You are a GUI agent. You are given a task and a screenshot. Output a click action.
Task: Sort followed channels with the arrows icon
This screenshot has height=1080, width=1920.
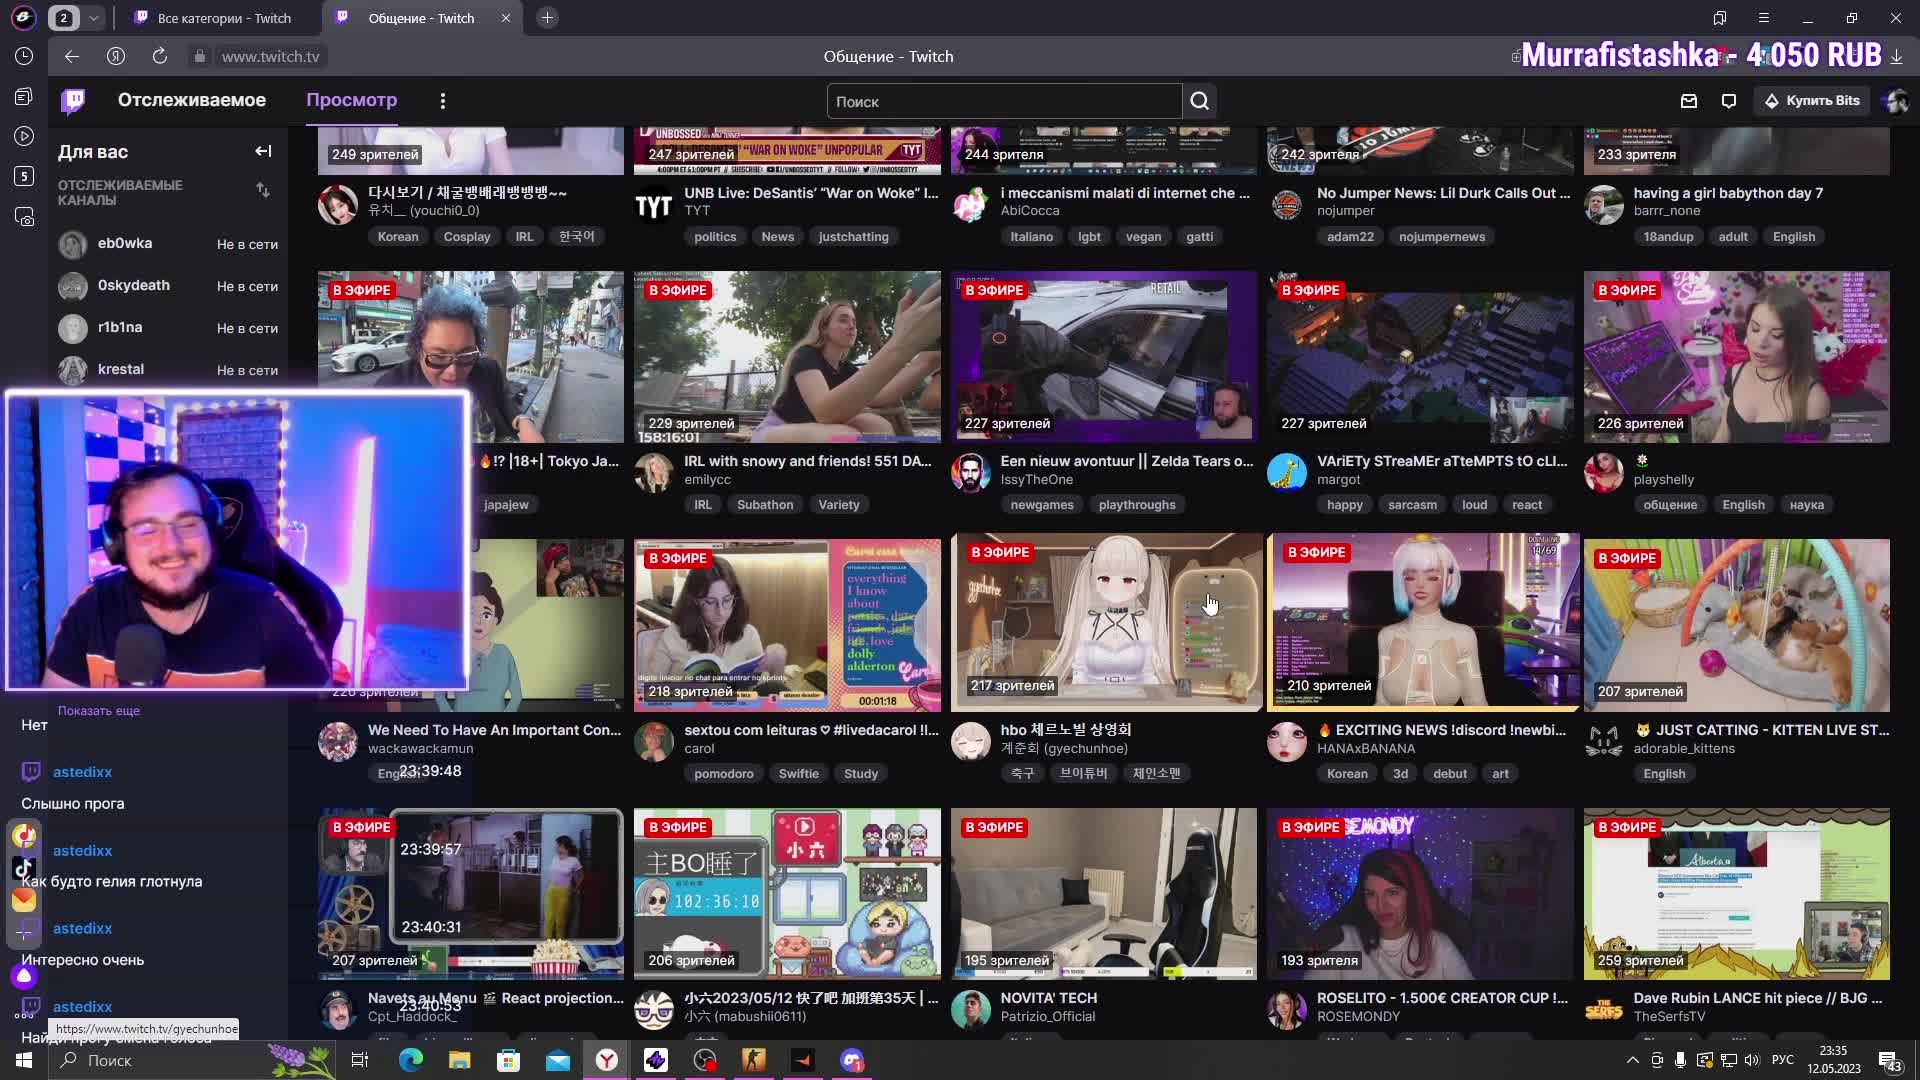point(263,190)
